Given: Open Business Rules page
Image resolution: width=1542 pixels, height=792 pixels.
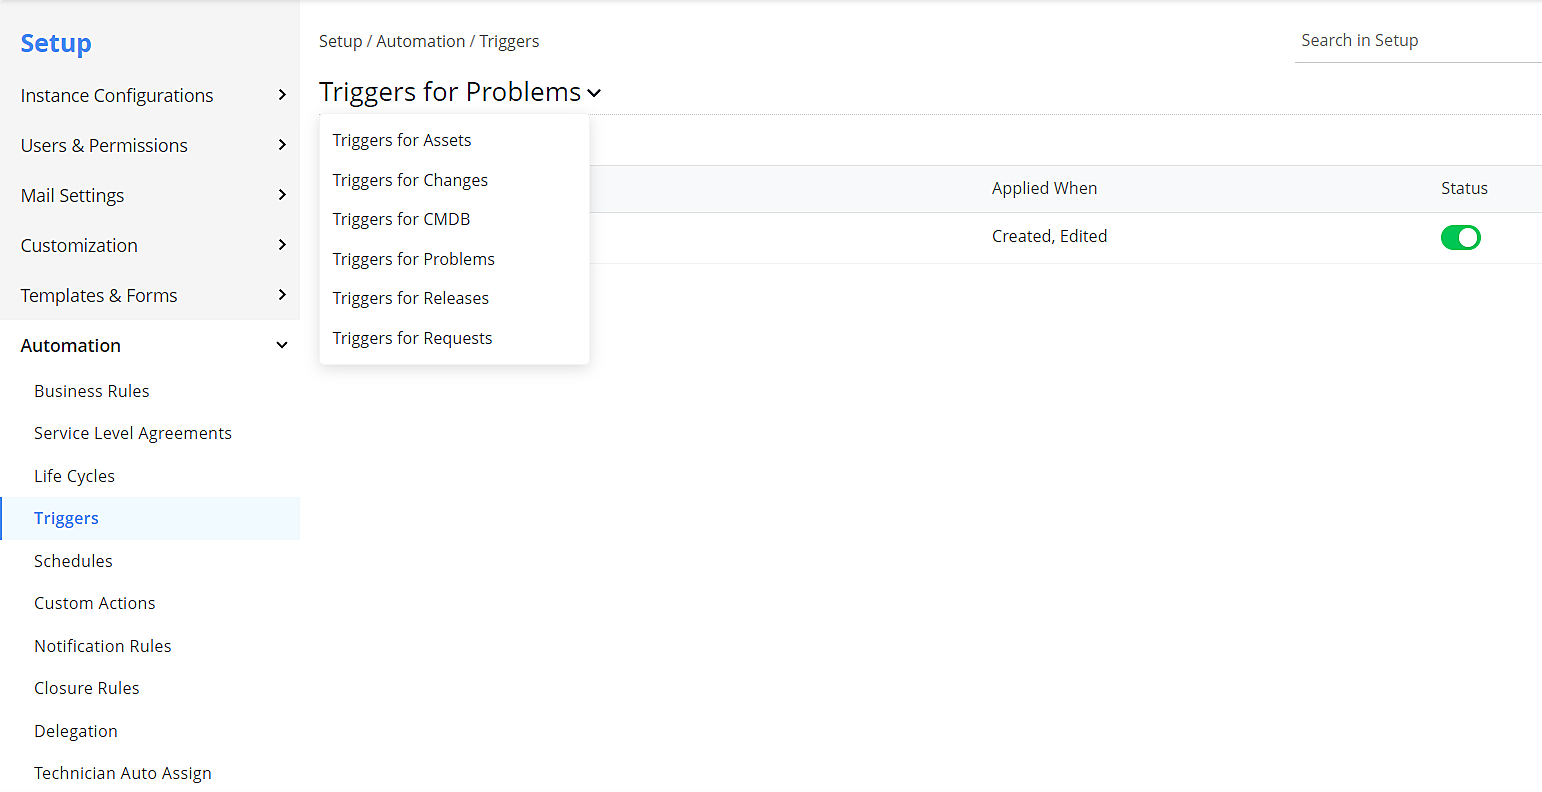Looking at the screenshot, I should tap(92, 391).
